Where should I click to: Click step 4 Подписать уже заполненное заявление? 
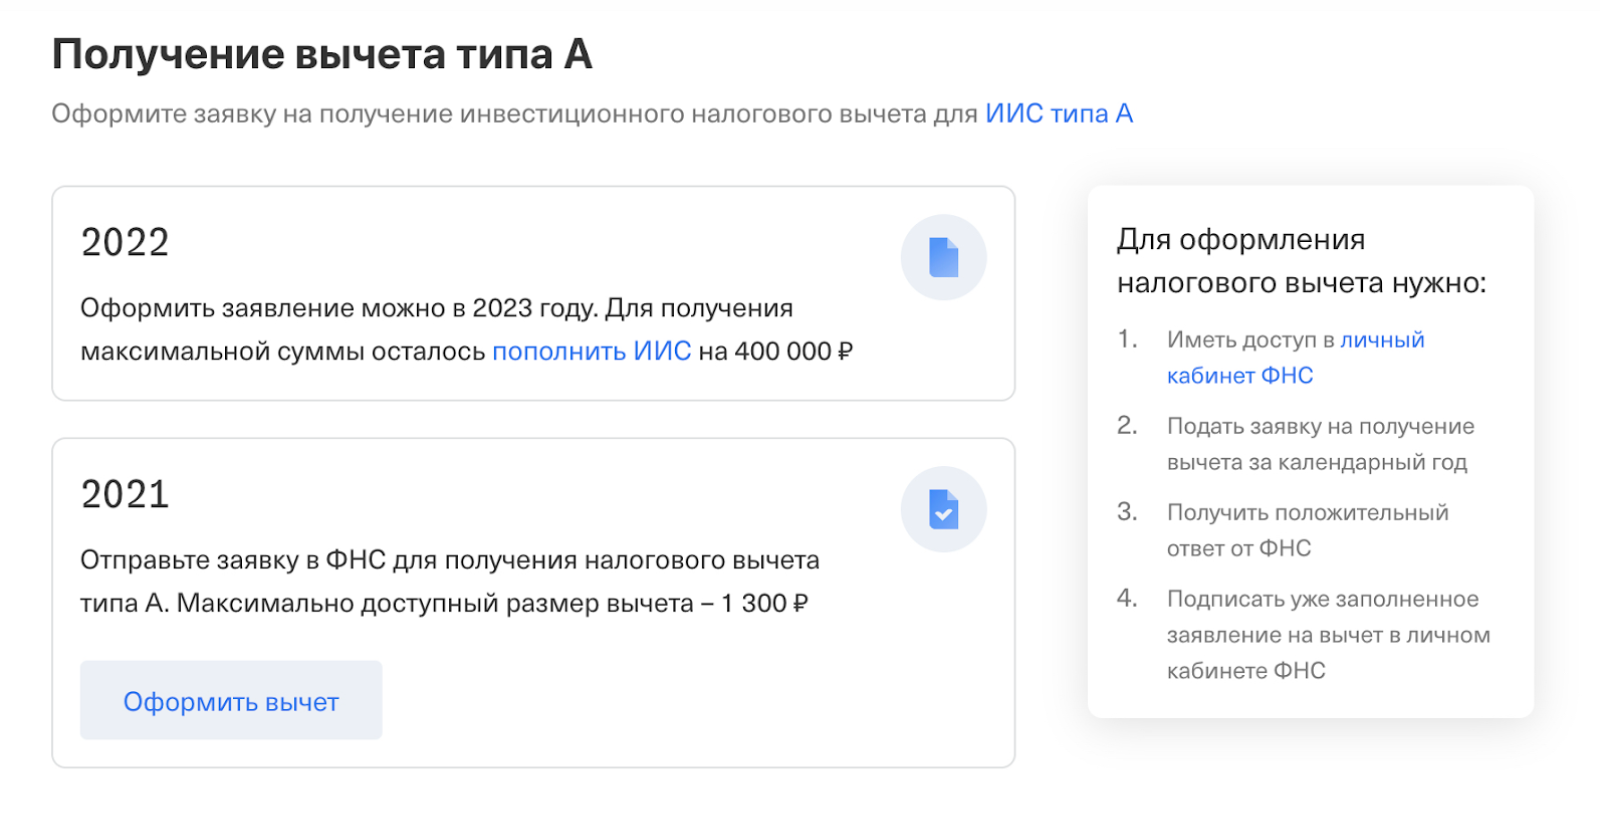pos(1328,634)
